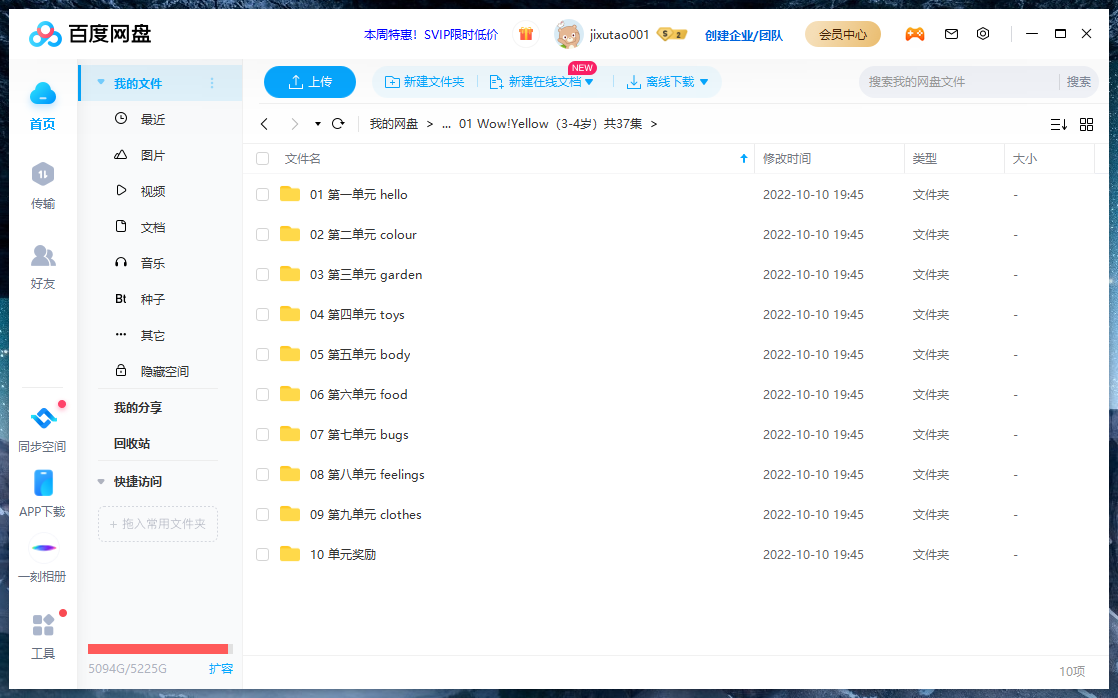The width and height of the screenshot is (1118, 698).
Task: Collapse the 快捷访问 section
Action: pos(100,479)
